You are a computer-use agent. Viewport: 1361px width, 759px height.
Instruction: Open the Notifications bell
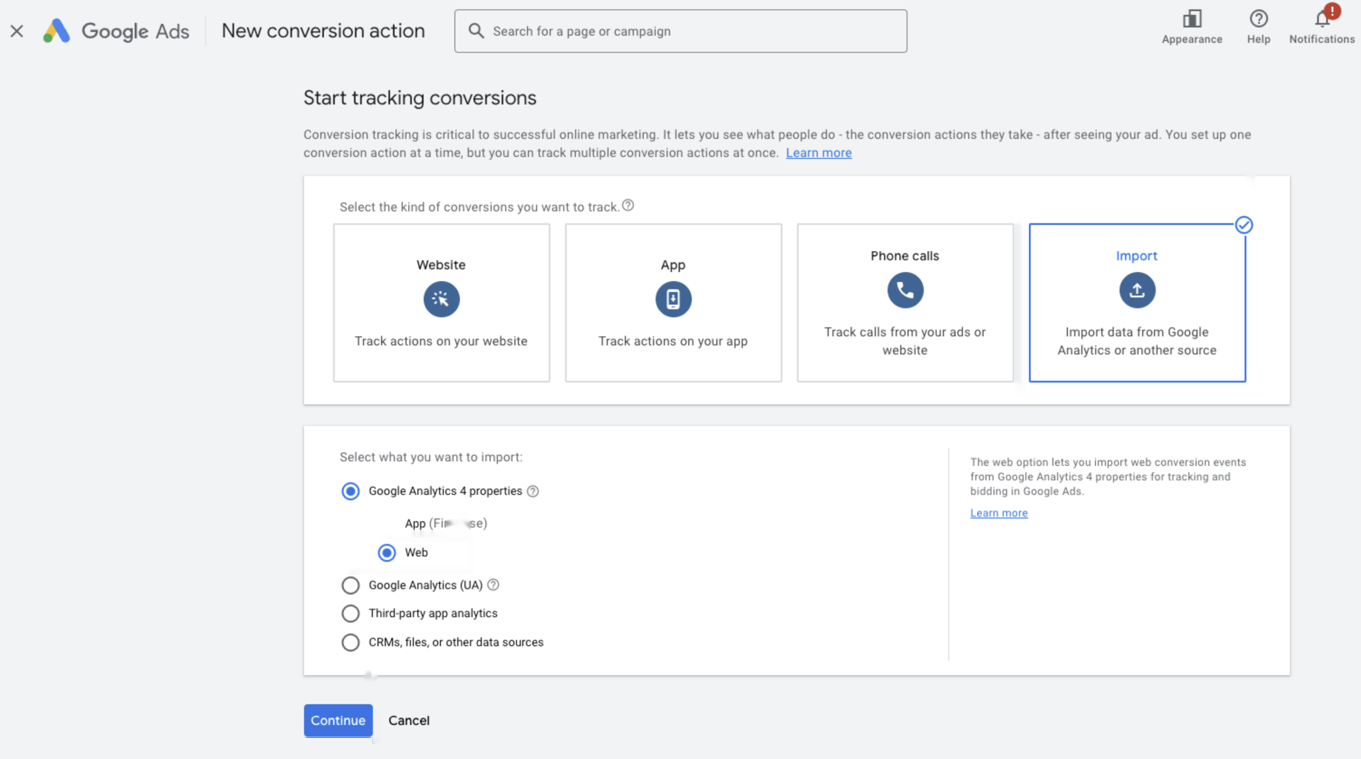tap(1322, 27)
